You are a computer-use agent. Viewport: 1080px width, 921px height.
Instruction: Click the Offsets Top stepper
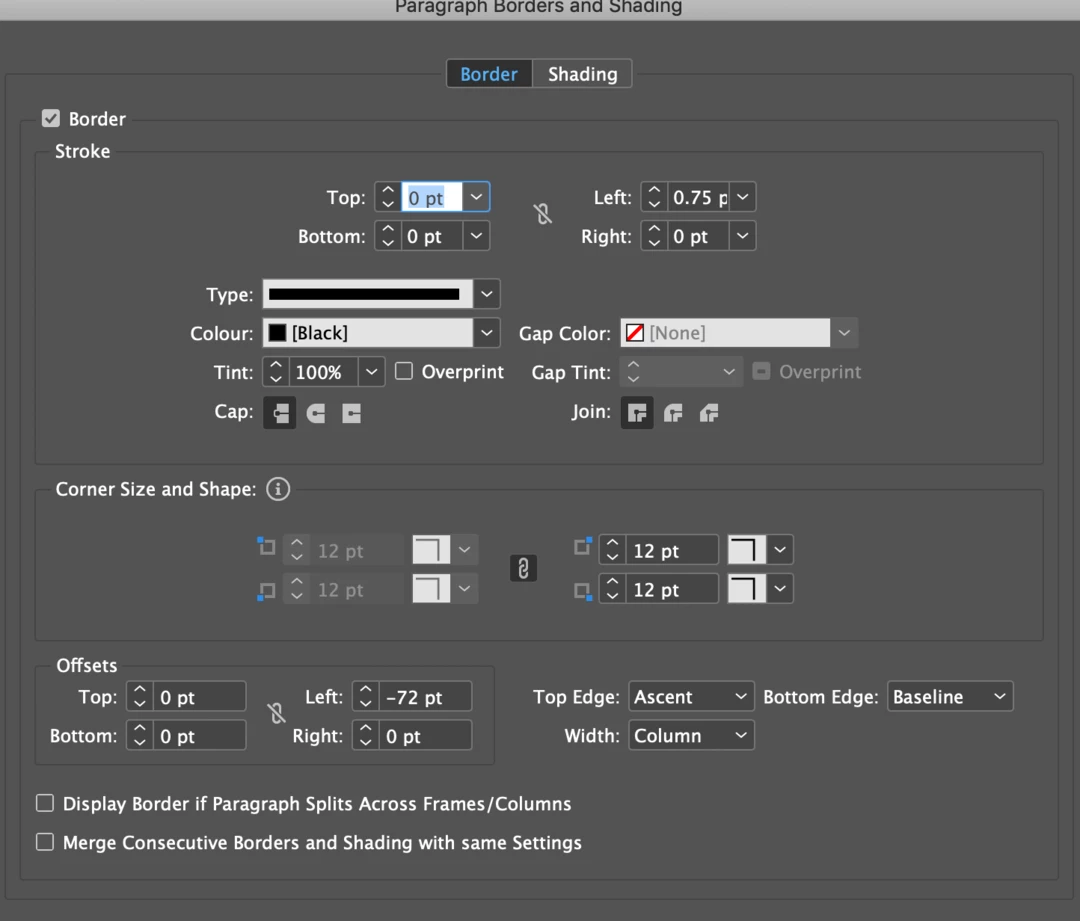pyautogui.click(x=140, y=696)
